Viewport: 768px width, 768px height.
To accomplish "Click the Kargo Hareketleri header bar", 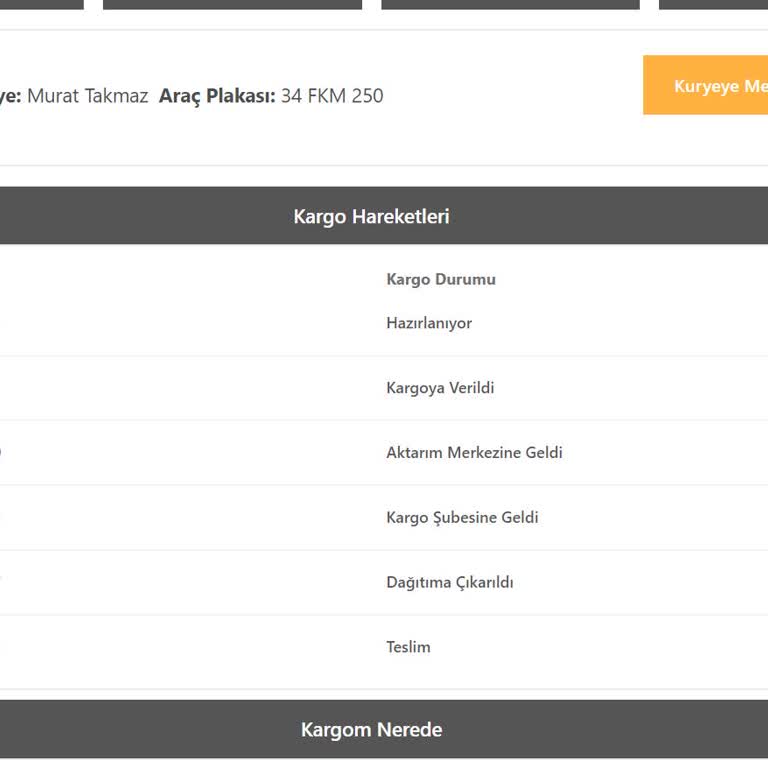I will tap(384, 216).
